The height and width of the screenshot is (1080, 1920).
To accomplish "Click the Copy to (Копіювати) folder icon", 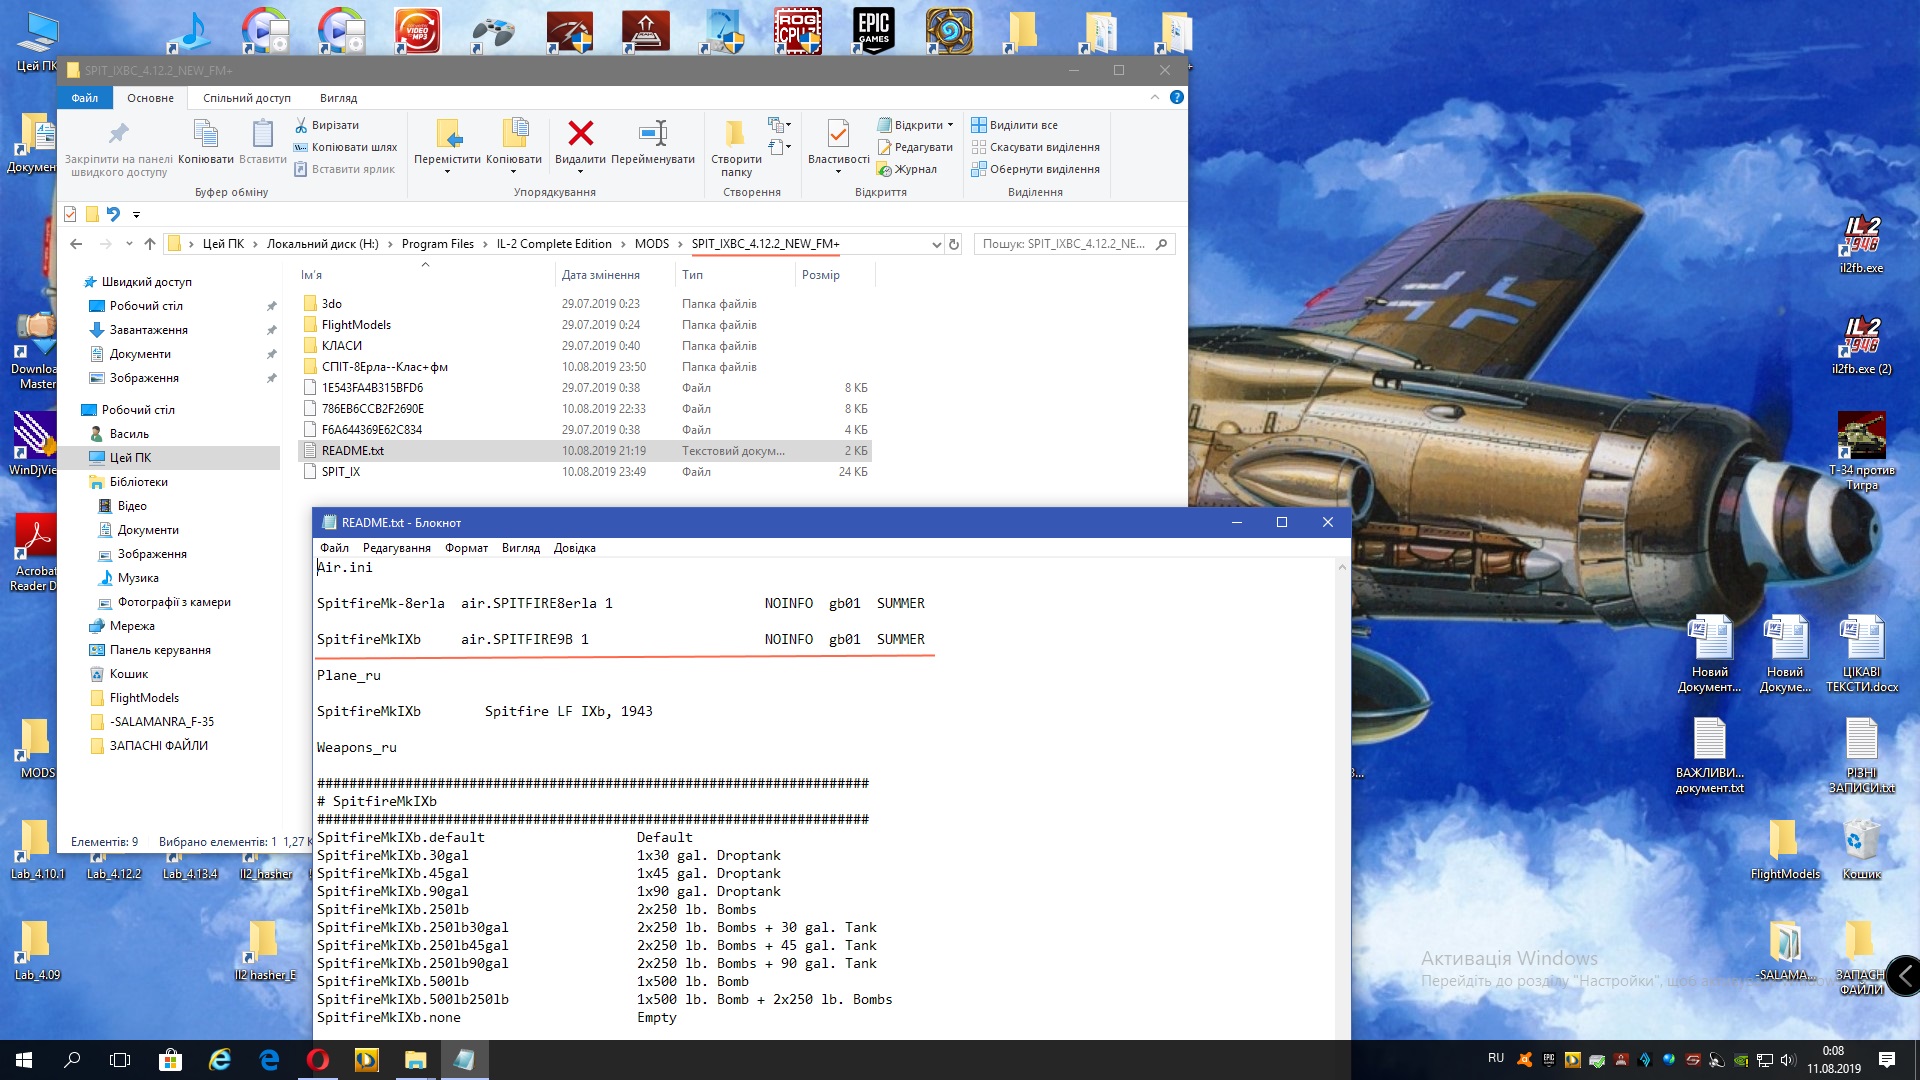I will tap(514, 133).
